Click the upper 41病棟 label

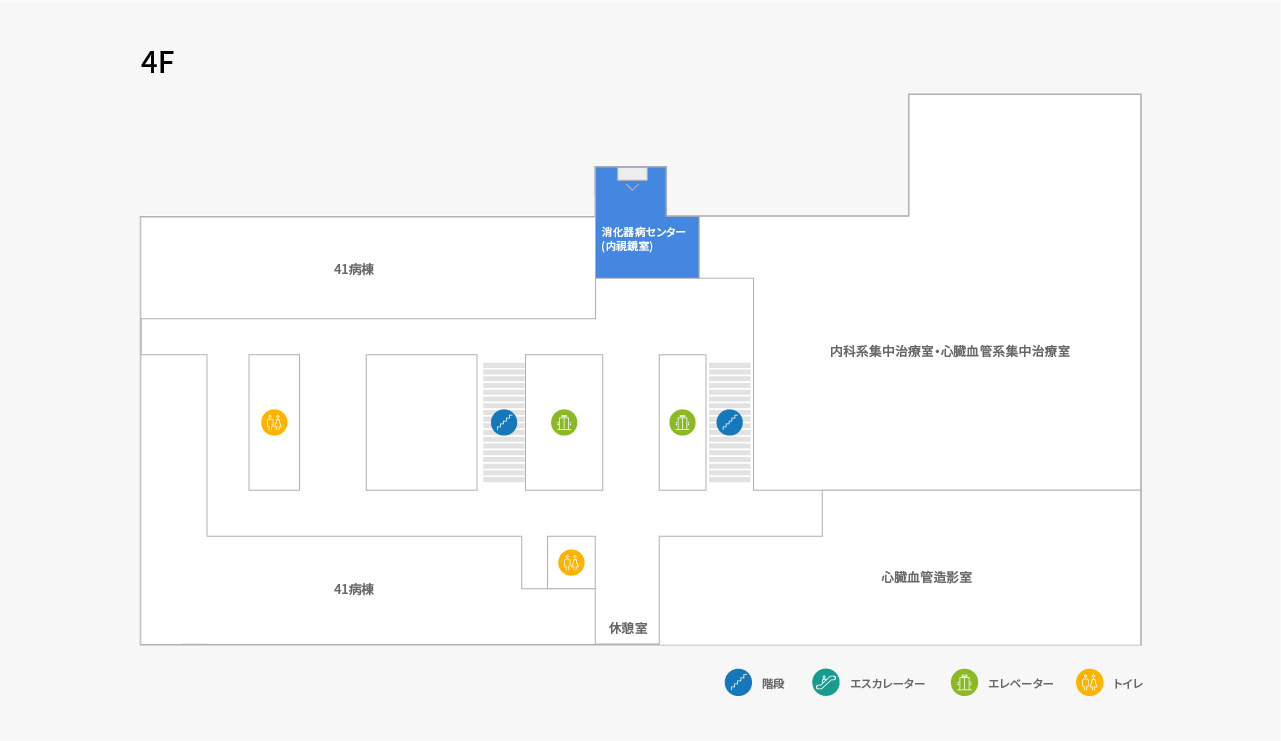(354, 269)
